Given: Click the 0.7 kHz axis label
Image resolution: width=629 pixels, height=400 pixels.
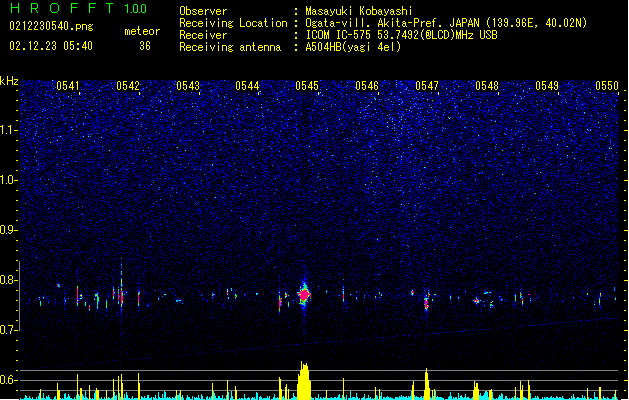Looking at the screenshot, I should (9, 330).
